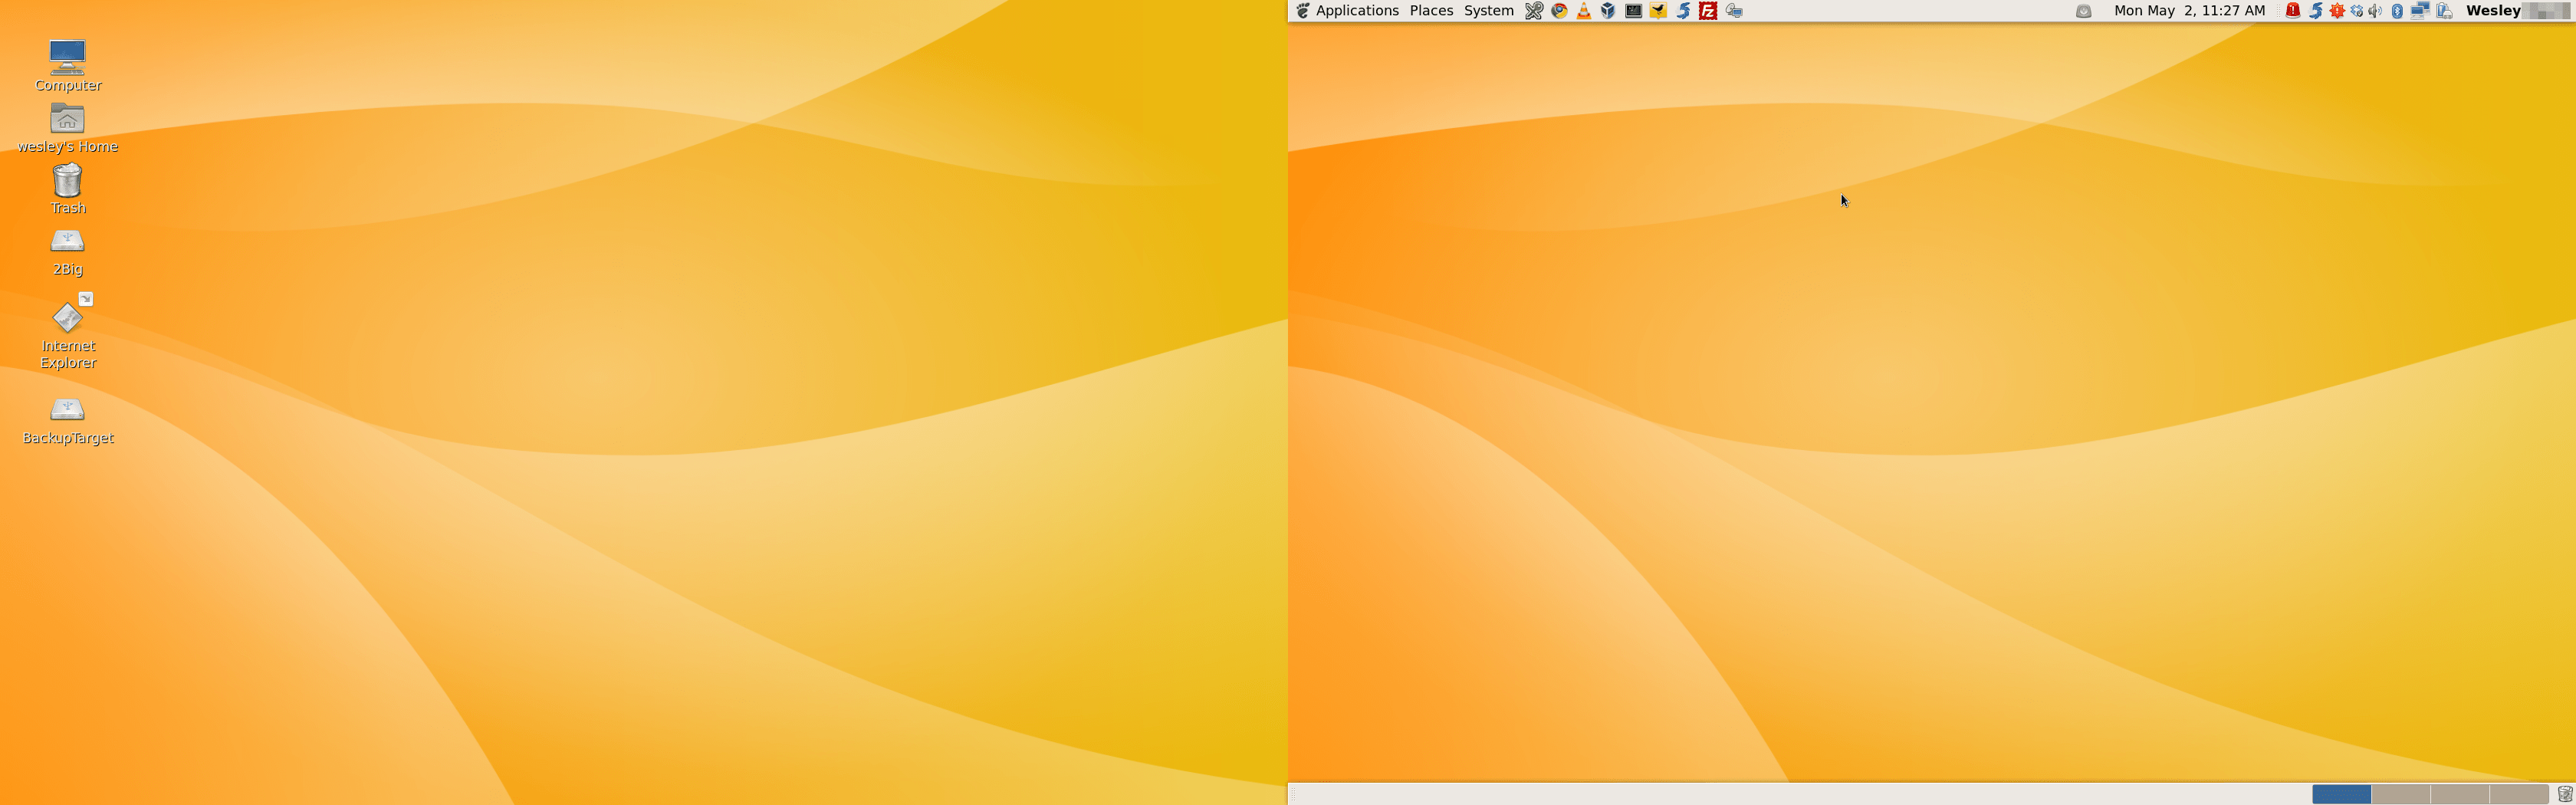Launch VLC media player from the panel
The height and width of the screenshot is (805, 2576).
1584,11
